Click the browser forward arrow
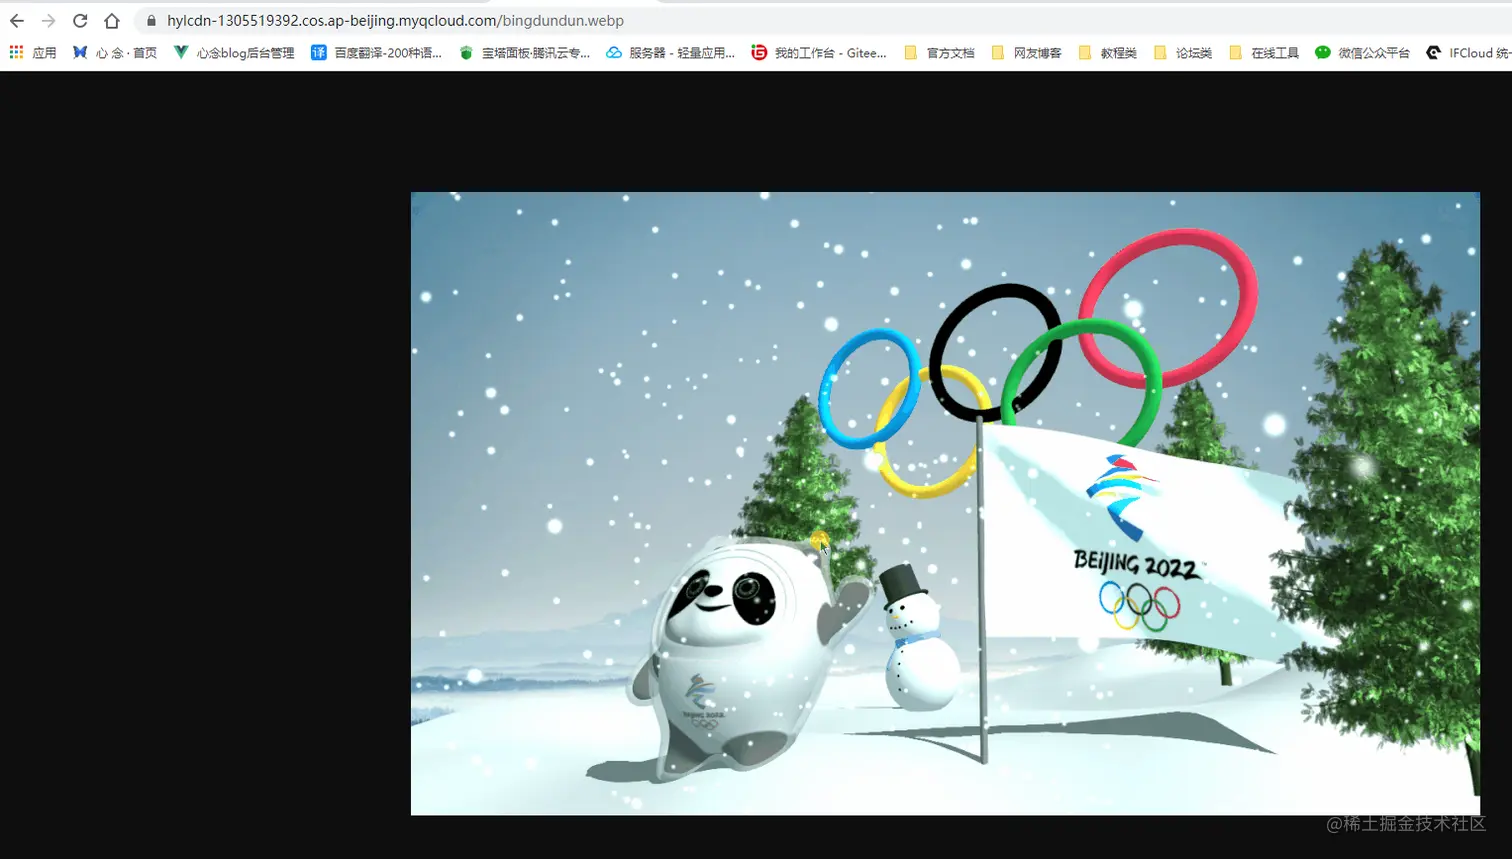 (48, 21)
